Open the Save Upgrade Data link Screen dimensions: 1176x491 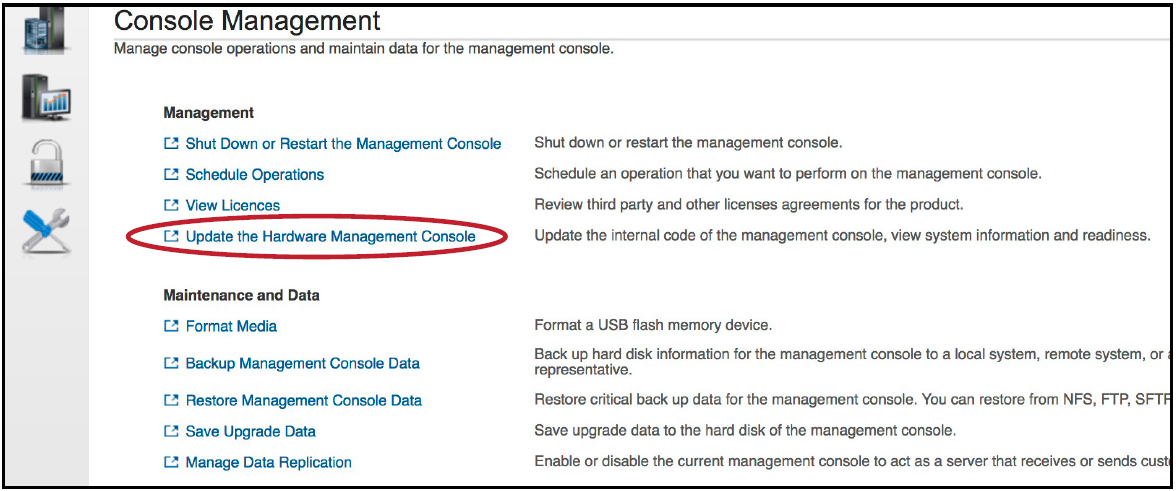coord(250,432)
